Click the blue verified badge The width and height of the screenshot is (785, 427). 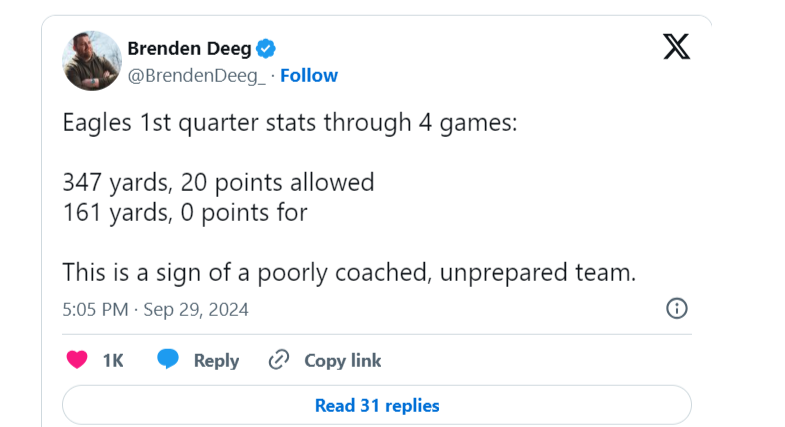267,48
